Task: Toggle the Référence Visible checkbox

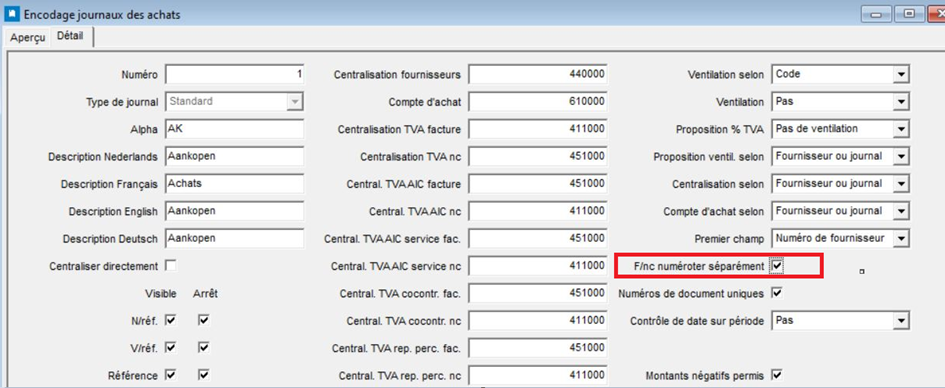Action: pos(171,375)
